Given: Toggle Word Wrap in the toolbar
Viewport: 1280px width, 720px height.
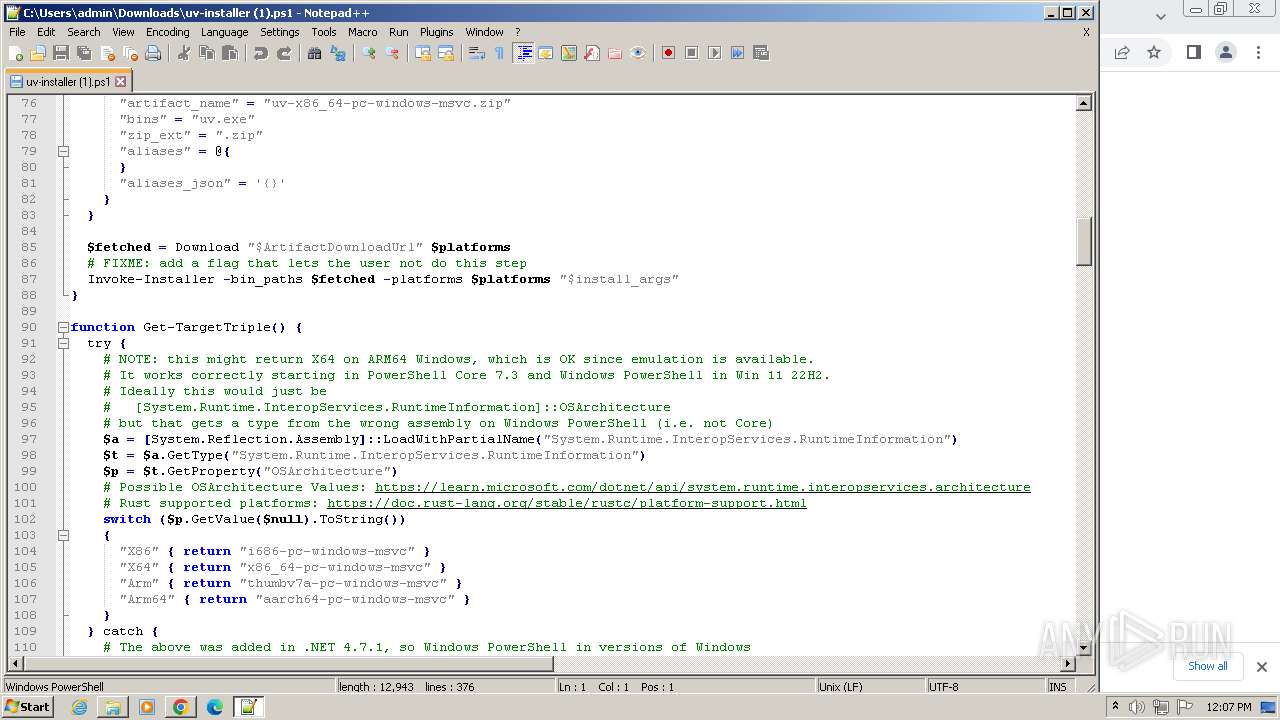Looking at the screenshot, I should coord(477,53).
